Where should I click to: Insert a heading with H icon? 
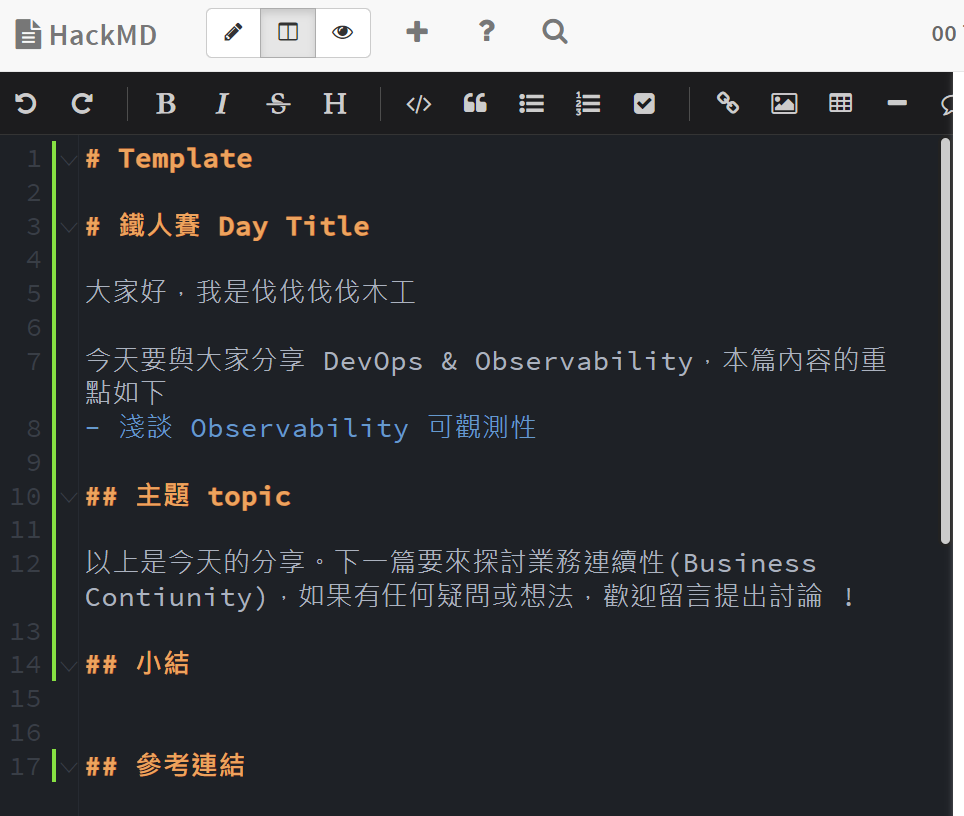(x=335, y=103)
